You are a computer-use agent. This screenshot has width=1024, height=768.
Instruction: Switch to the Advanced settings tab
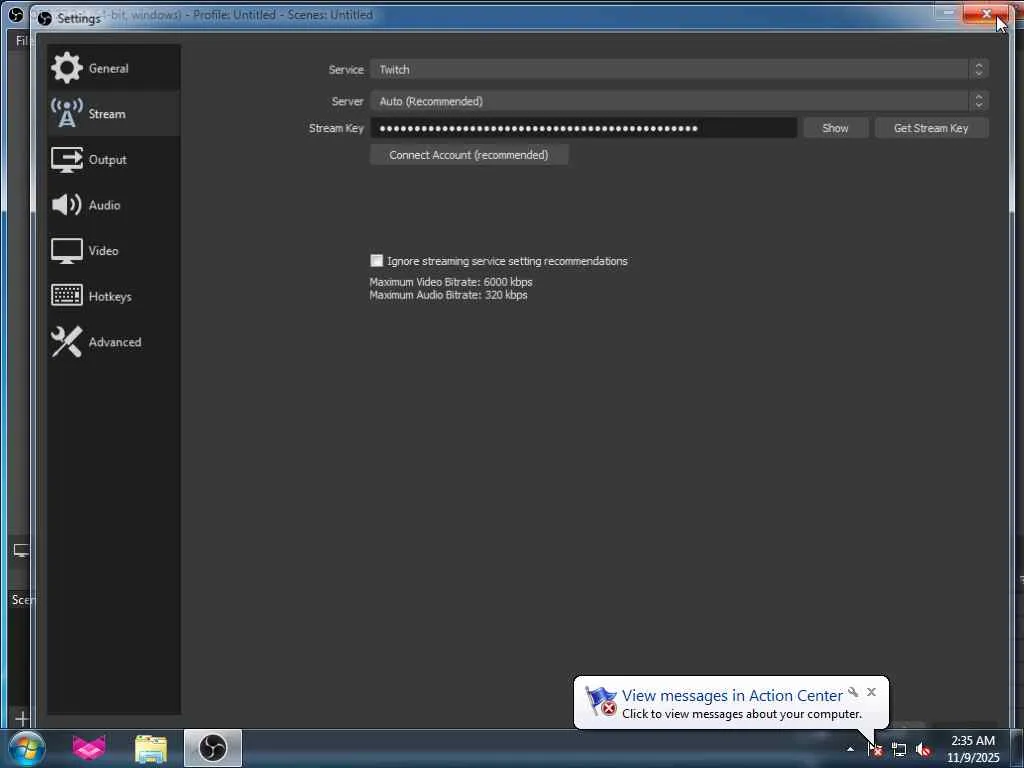(114, 342)
